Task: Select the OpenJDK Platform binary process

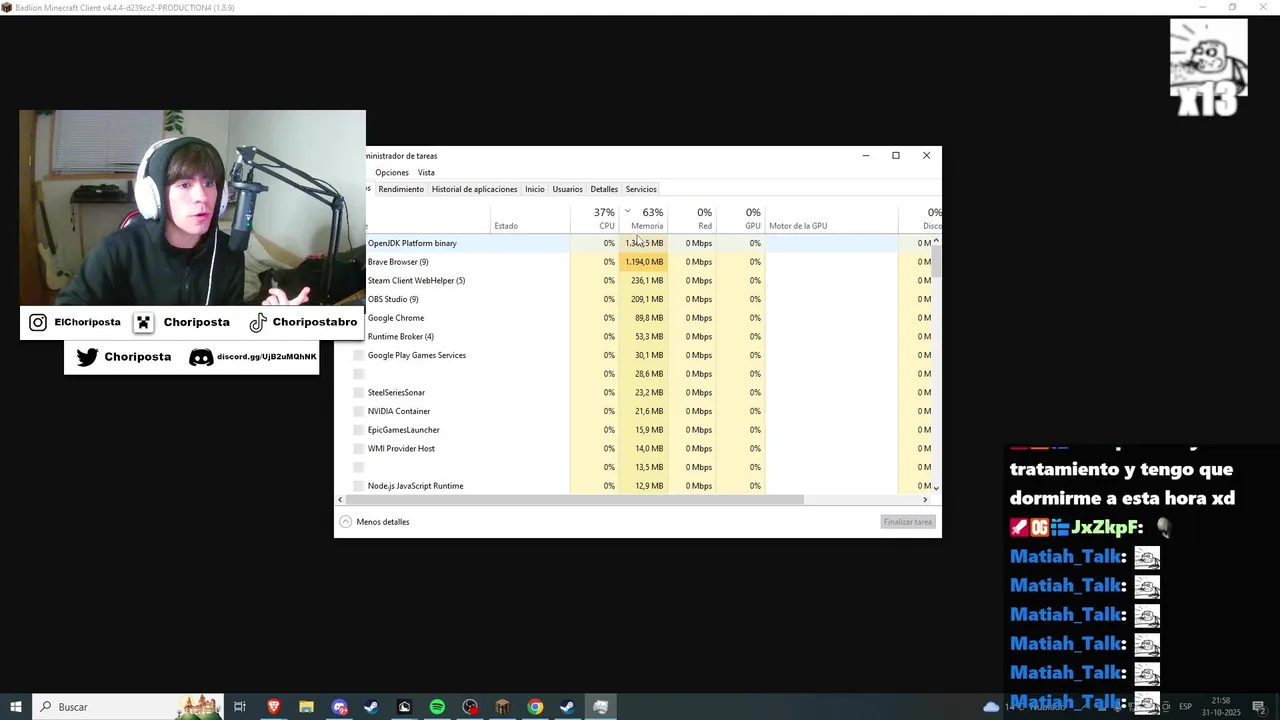Action: [412, 243]
